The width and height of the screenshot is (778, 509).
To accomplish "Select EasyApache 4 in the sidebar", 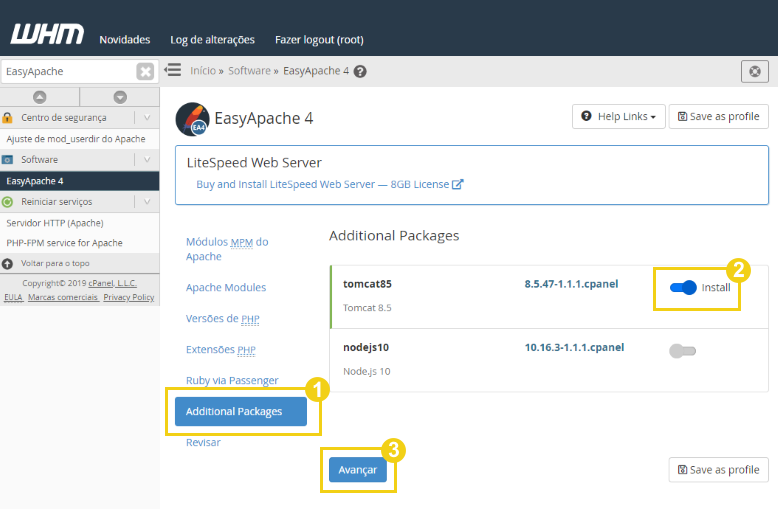I will (79, 181).
